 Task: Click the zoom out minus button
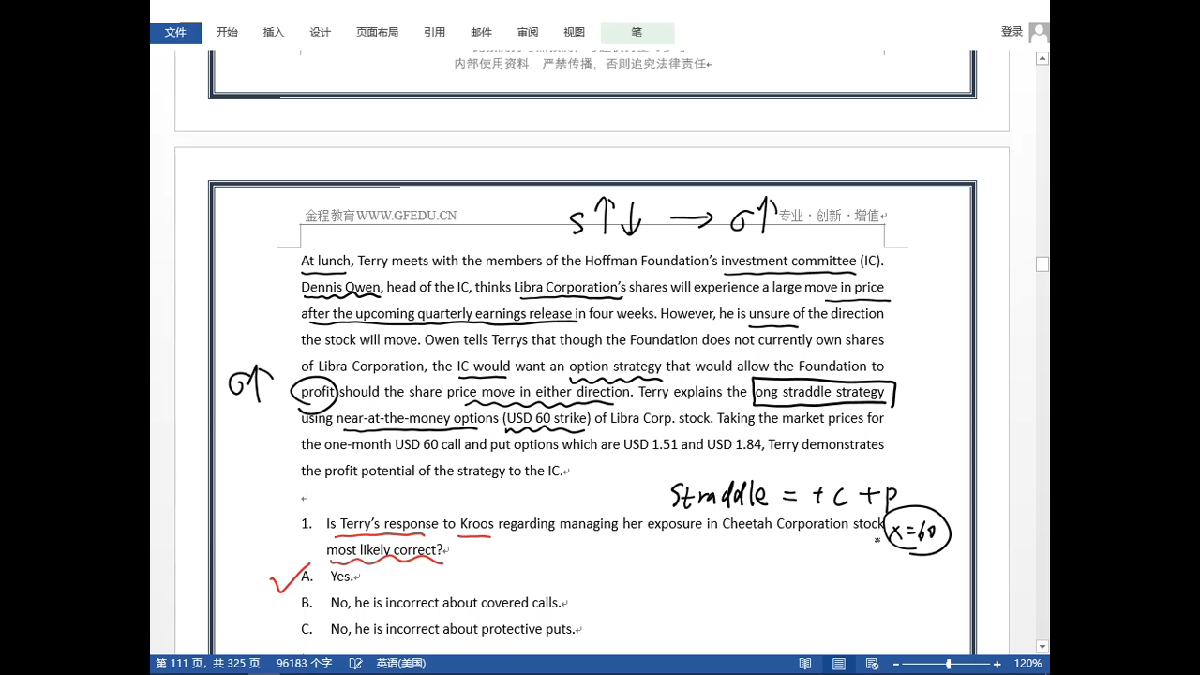896,664
